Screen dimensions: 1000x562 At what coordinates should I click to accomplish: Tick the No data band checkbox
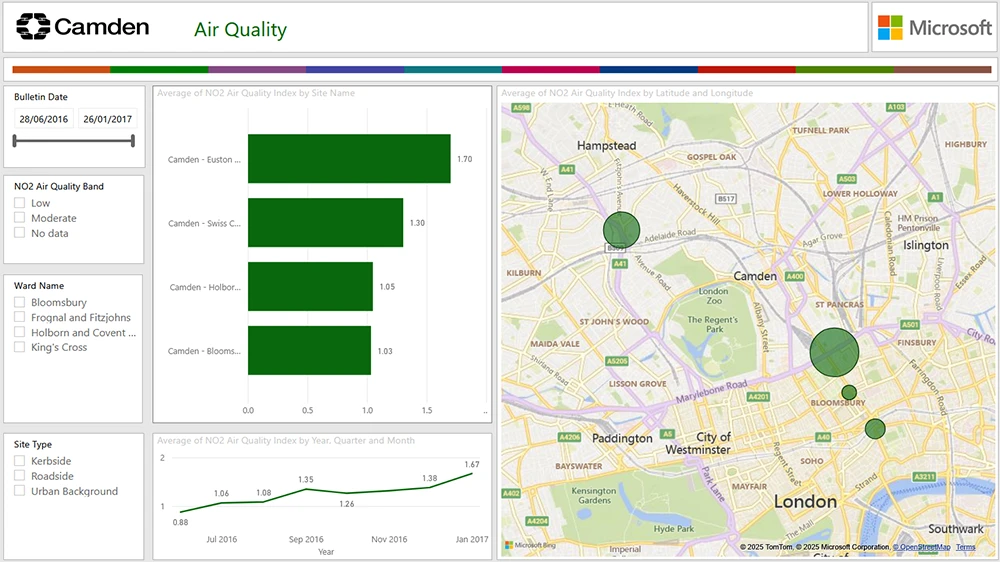click(20, 233)
